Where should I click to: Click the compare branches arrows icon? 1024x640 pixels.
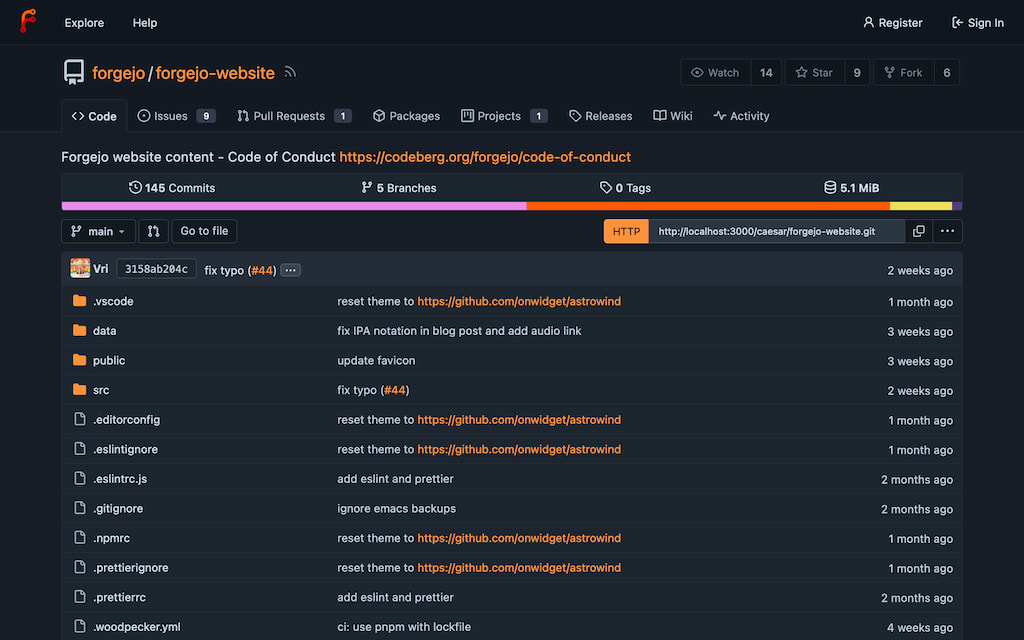click(x=152, y=231)
